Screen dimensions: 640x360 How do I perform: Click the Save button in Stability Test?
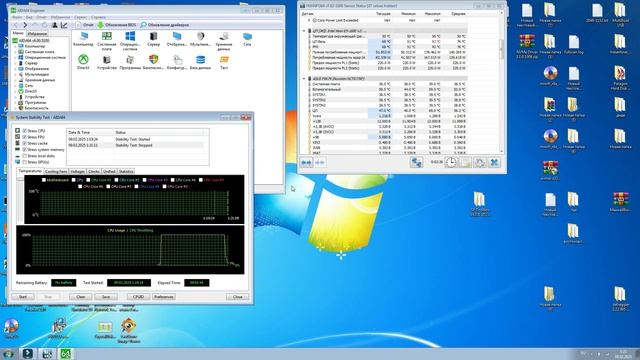coord(106,297)
